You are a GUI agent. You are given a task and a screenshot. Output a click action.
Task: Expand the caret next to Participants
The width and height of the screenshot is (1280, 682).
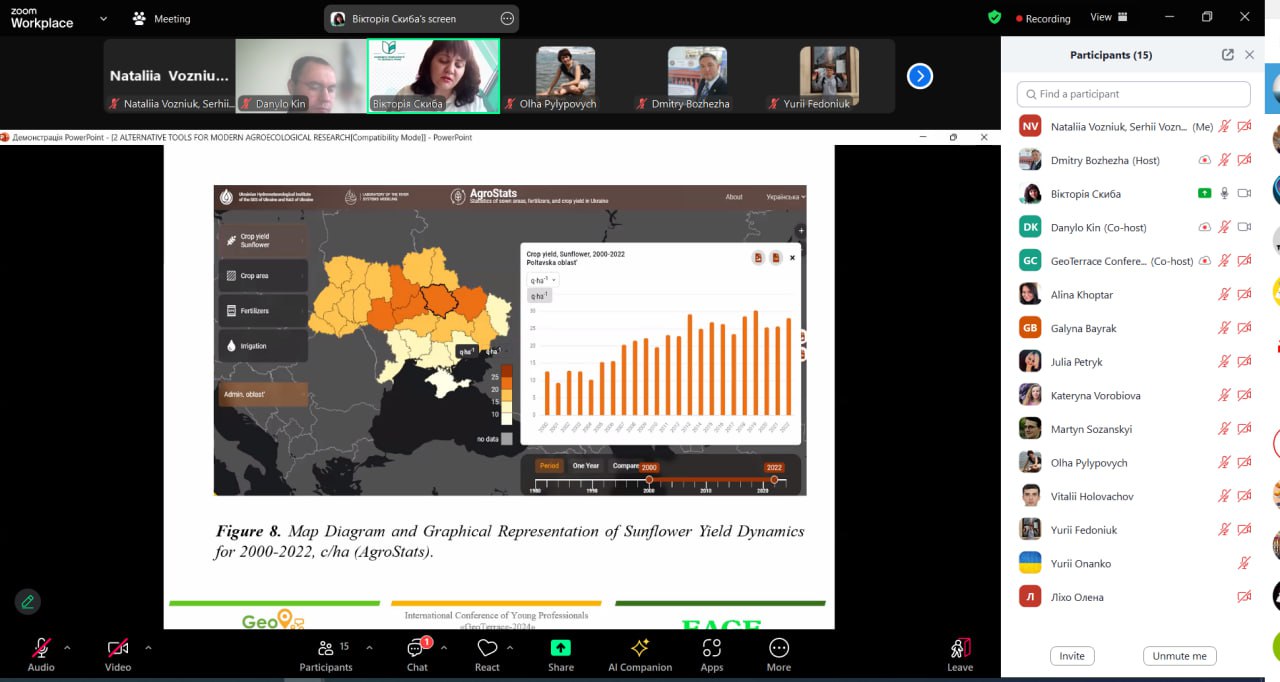(369, 647)
